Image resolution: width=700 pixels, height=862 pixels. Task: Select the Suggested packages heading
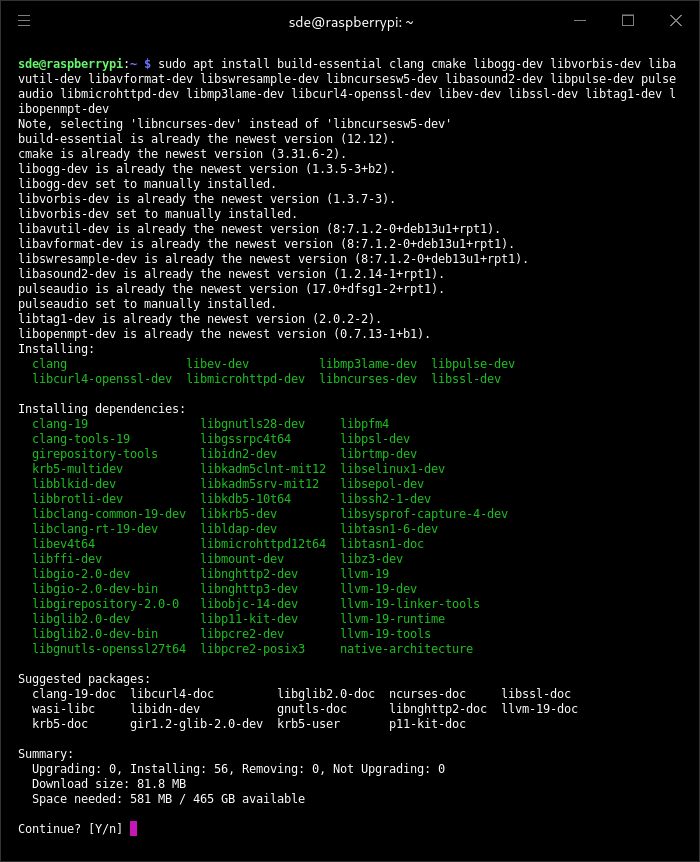tap(75, 678)
